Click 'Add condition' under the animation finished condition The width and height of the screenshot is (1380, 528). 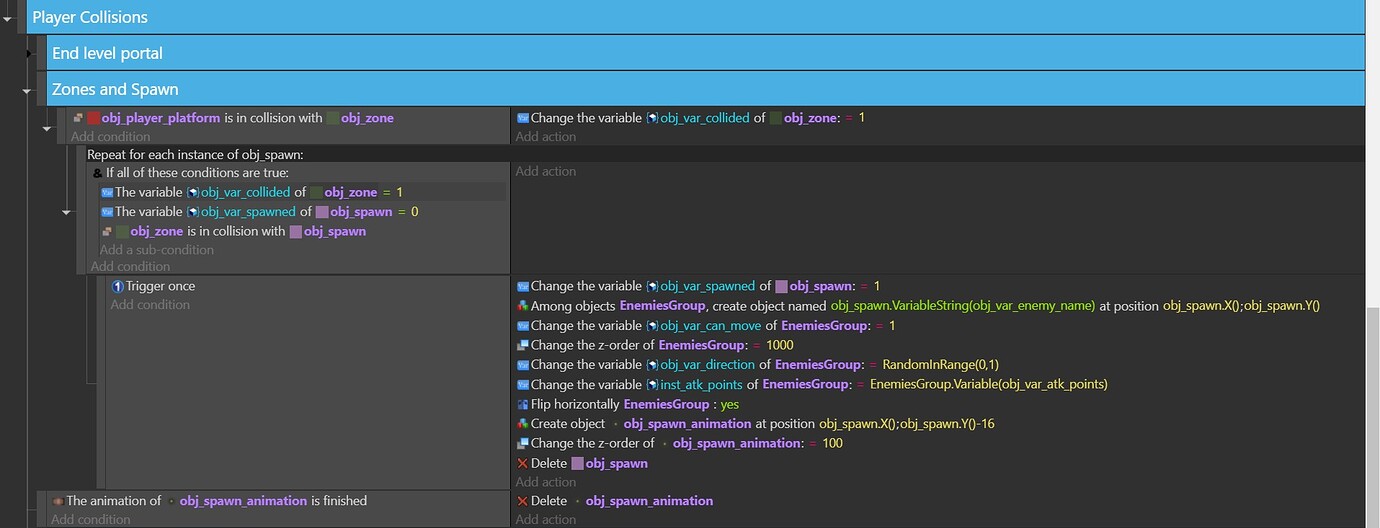(91, 519)
